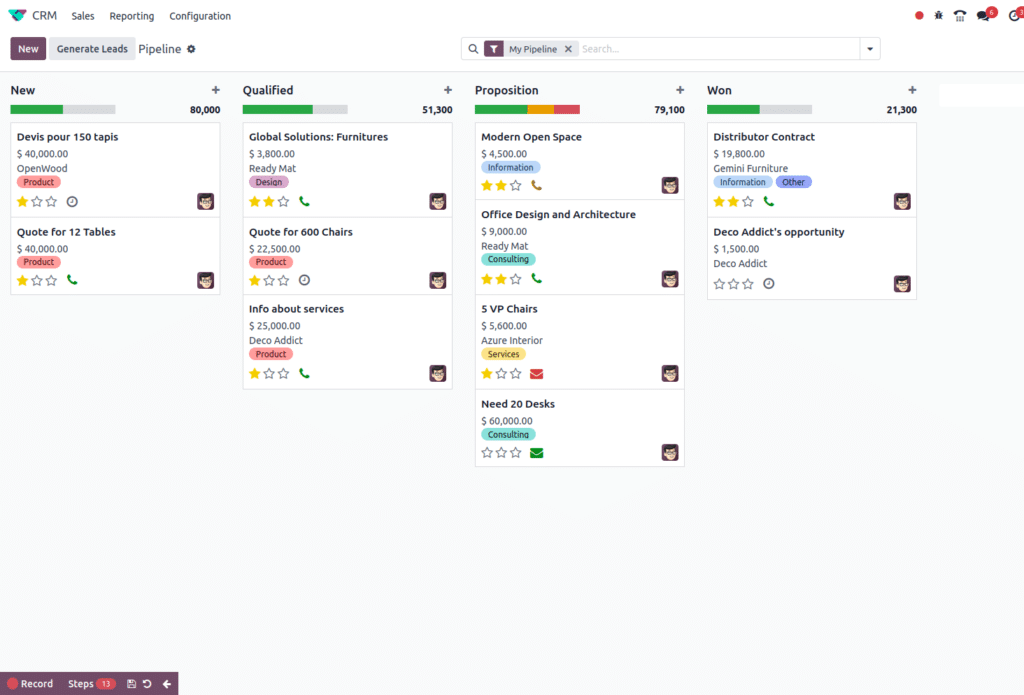
Task: Click the Qualified column title
Action: [268, 90]
